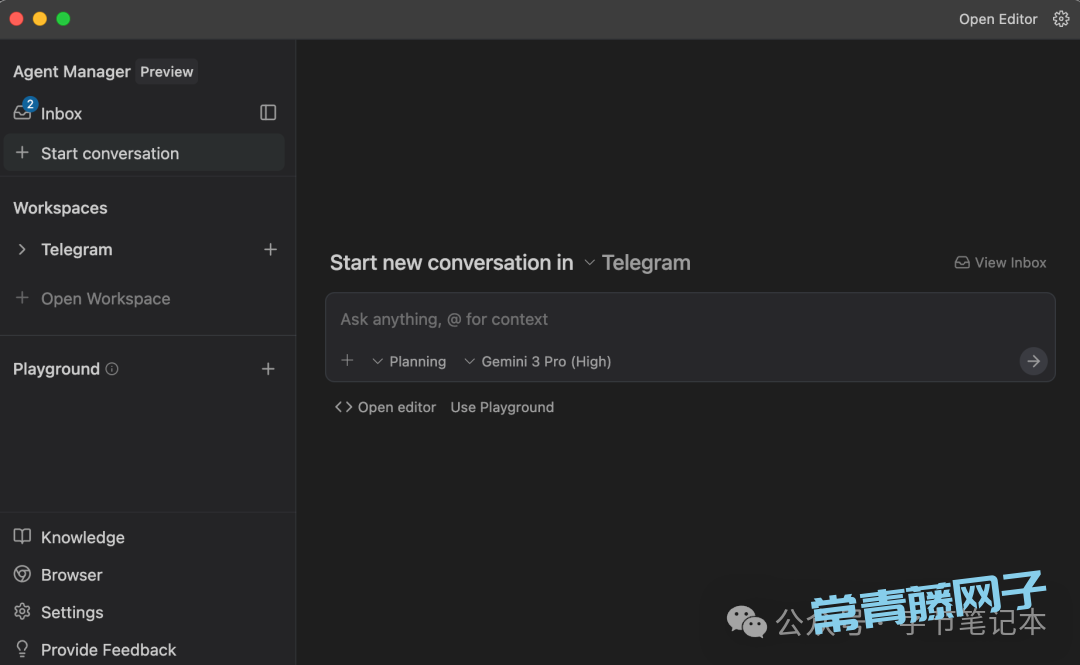The image size is (1080, 665).
Task: Click the info icon beside Playground
Action: pyautogui.click(x=112, y=369)
